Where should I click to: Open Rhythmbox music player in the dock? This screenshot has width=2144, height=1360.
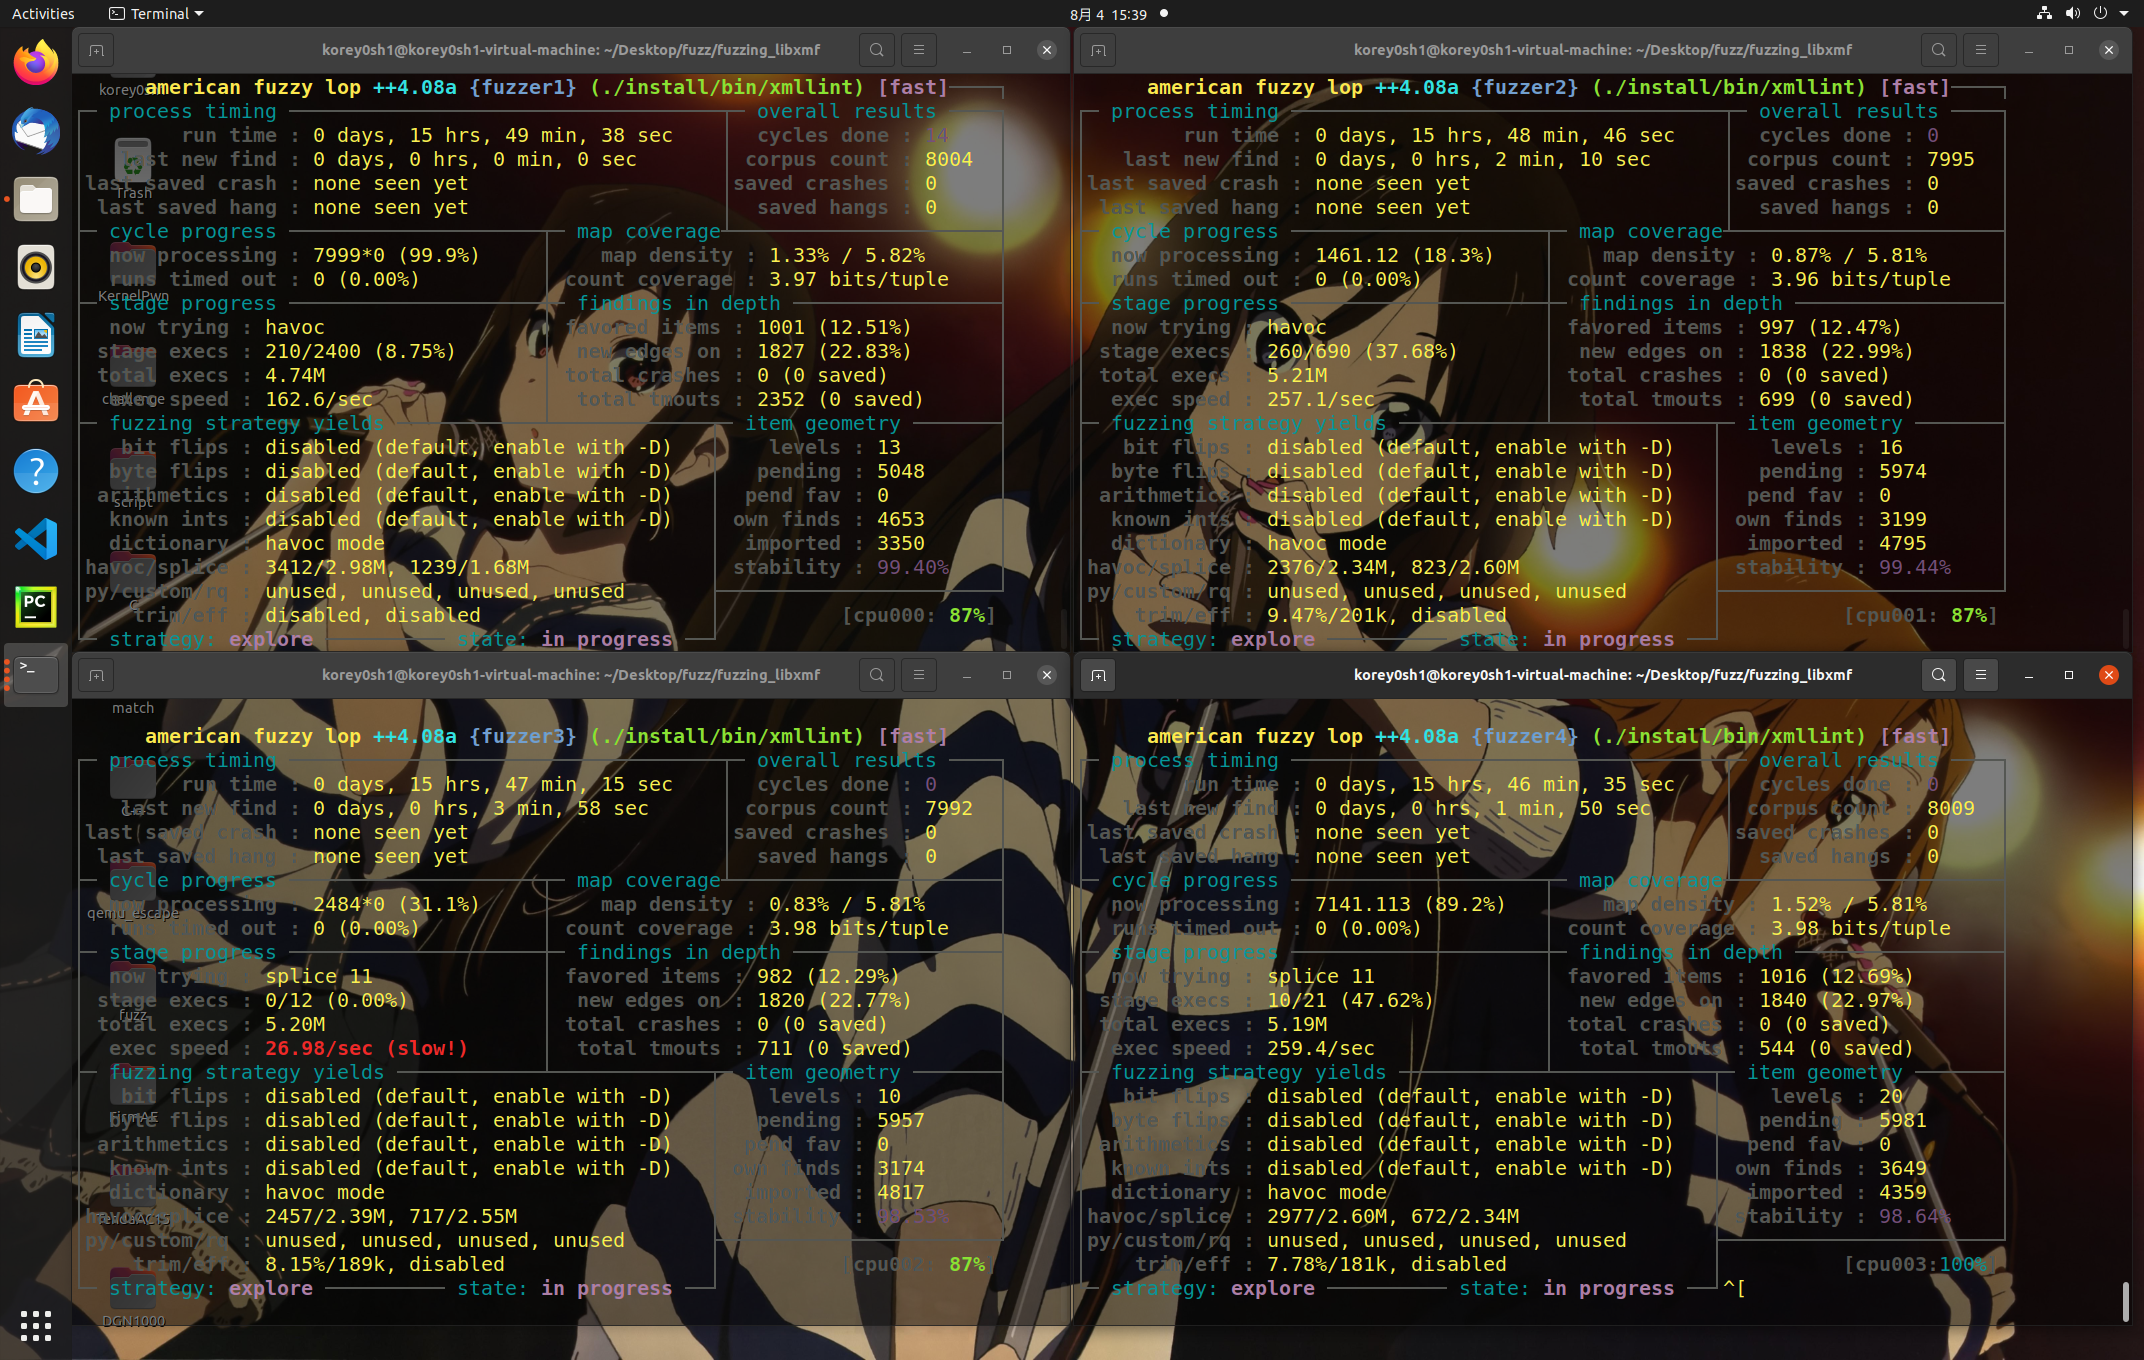tap(36, 267)
